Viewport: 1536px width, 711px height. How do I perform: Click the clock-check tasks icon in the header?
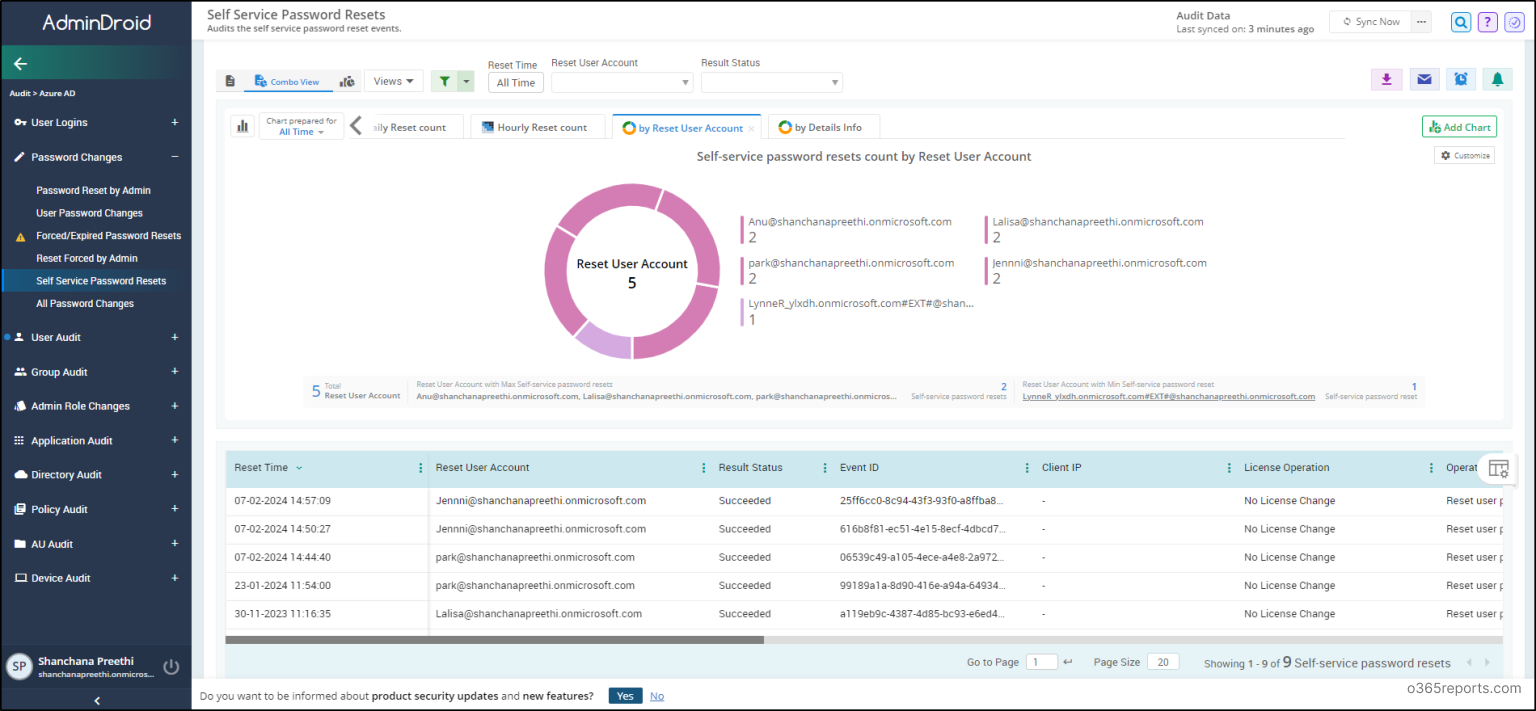tap(1515, 22)
